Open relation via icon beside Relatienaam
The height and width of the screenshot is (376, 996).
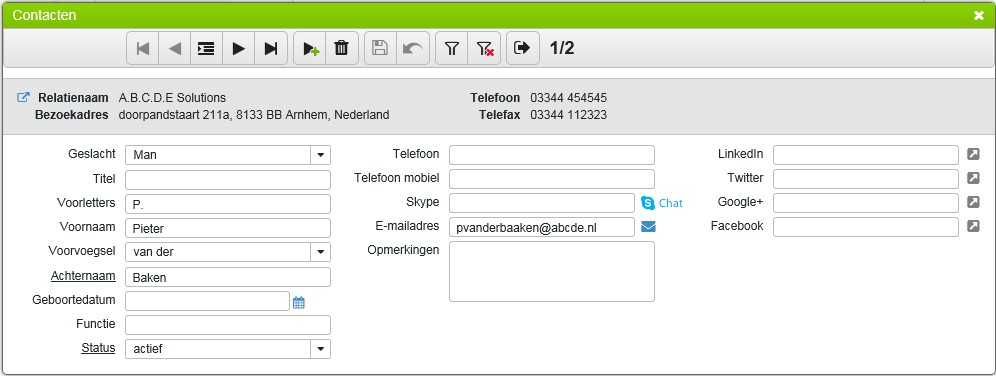pyautogui.click(x=23, y=98)
